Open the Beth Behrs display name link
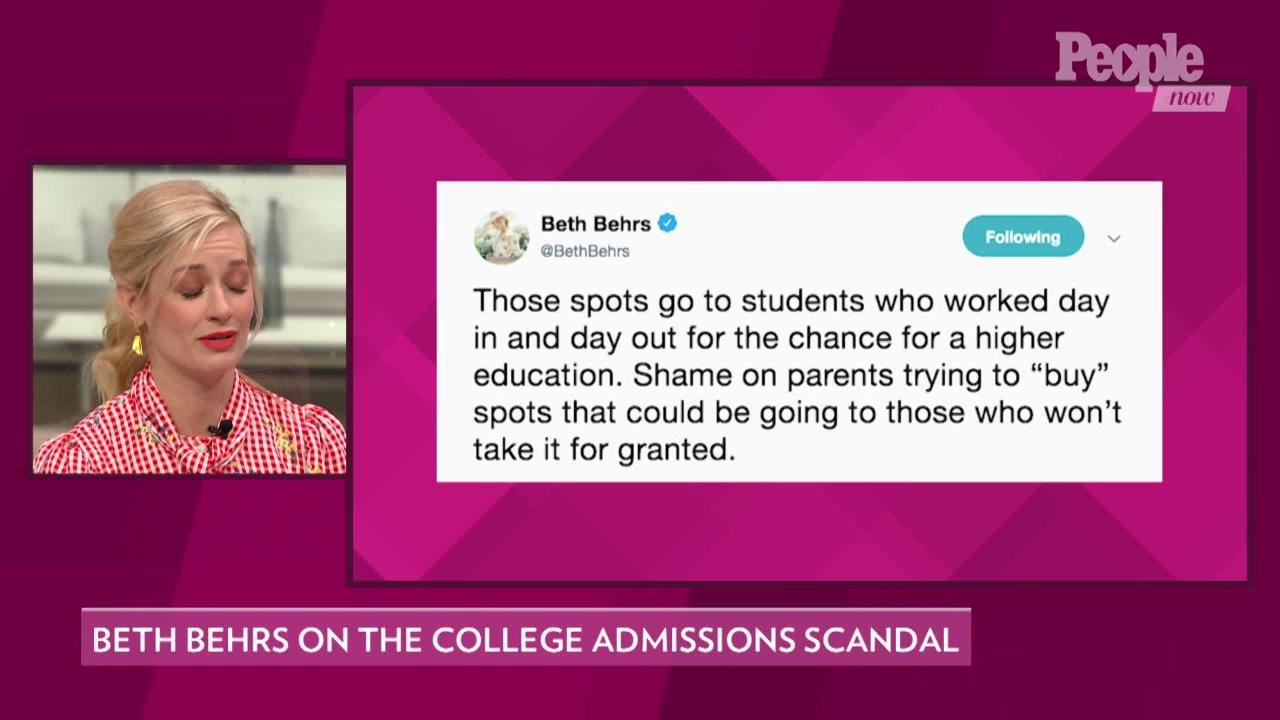 [595, 224]
